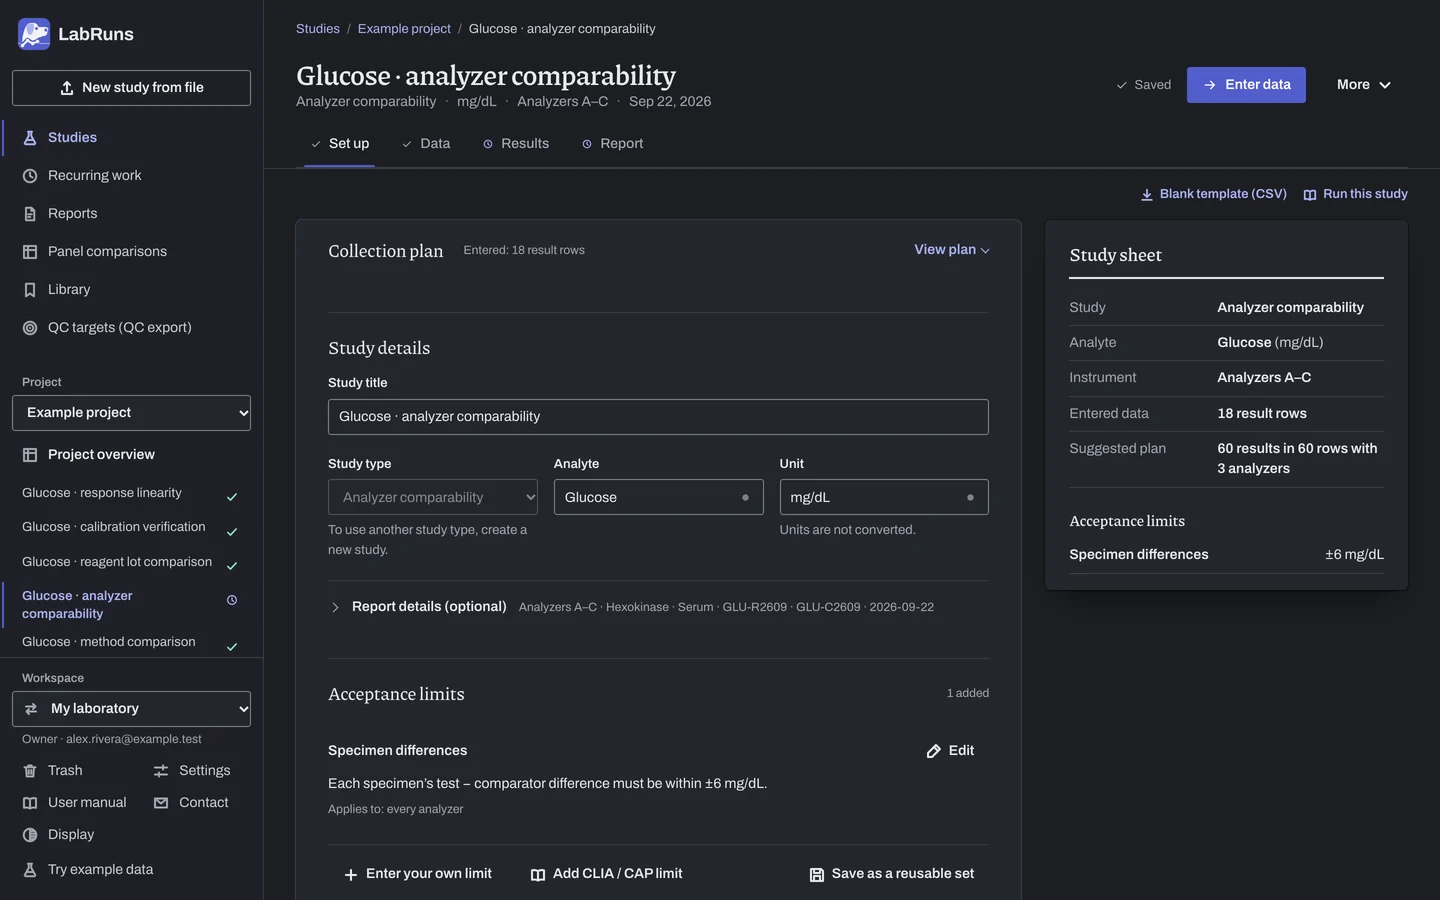Switch to the Results tab

(x=516, y=144)
